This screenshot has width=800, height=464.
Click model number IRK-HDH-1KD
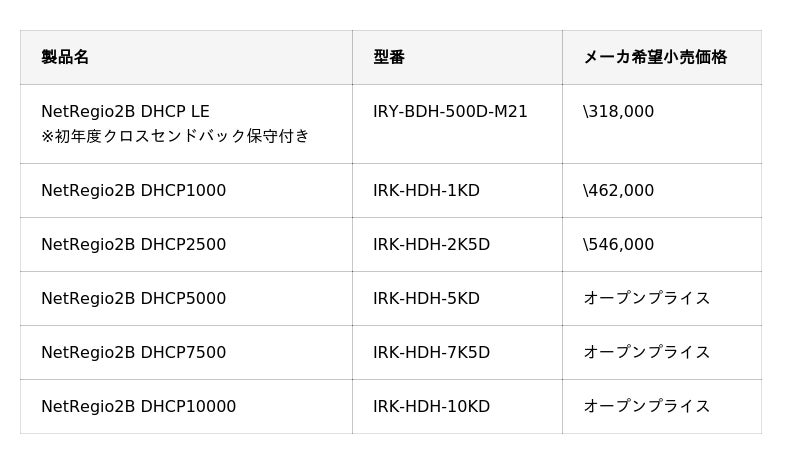426,191
